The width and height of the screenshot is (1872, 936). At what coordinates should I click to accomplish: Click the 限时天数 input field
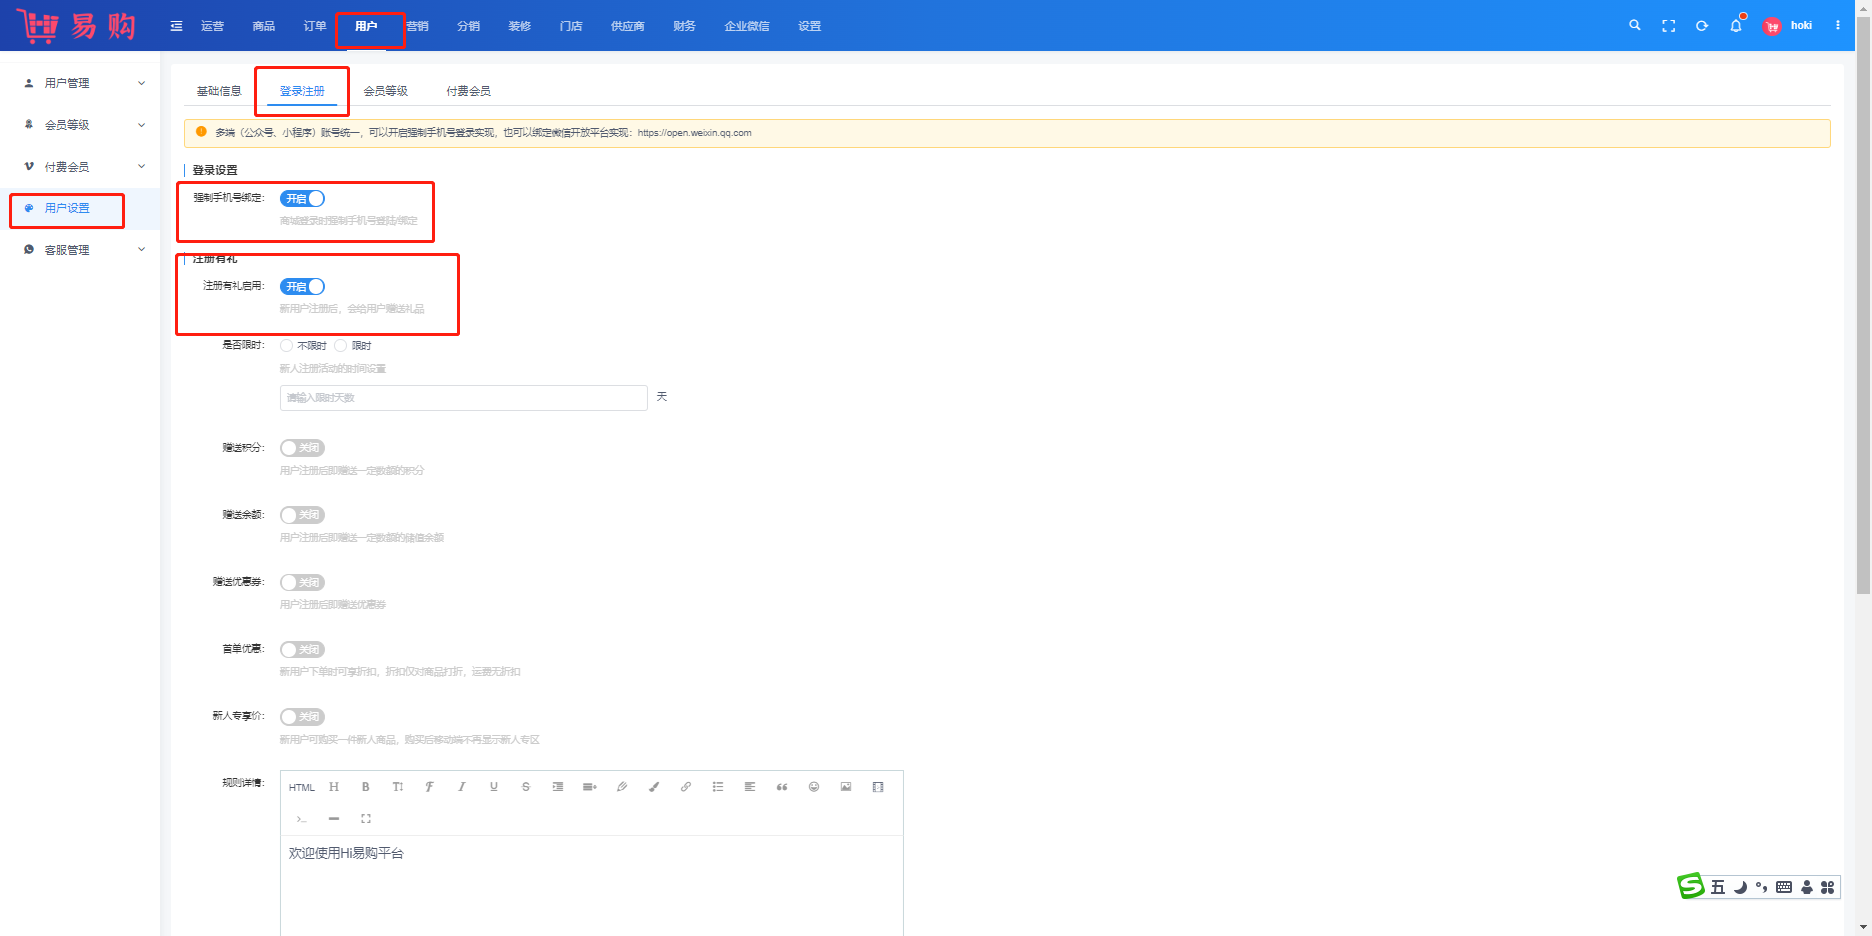[x=463, y=398]
